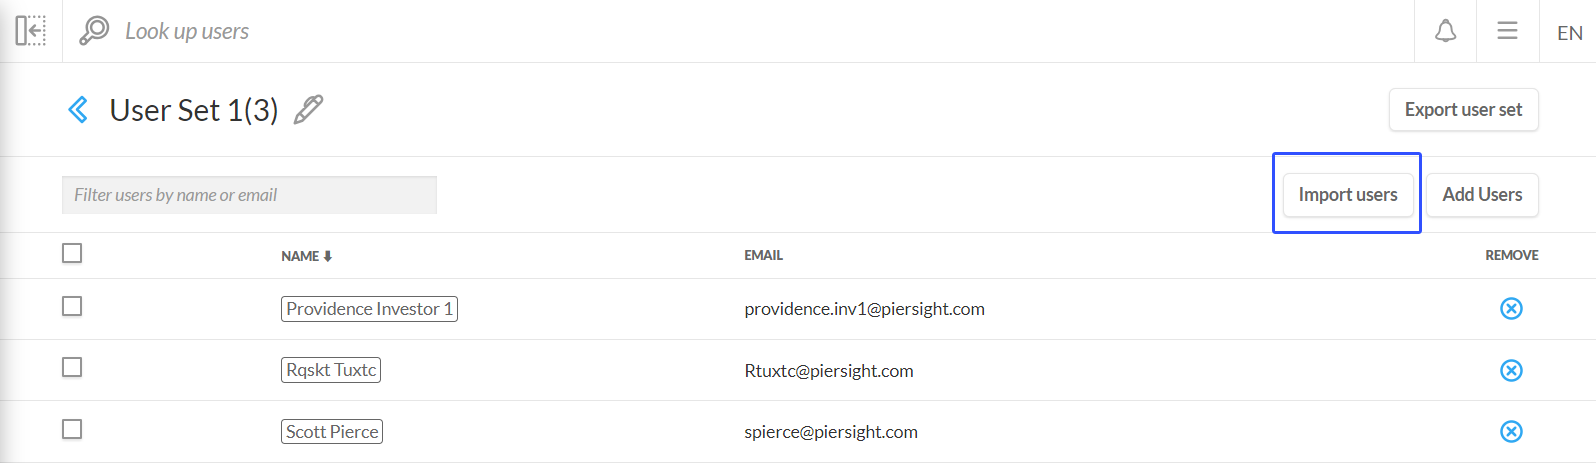Remove Scott Pierce from the set

pyautogui.click(x=1511, y=432)
